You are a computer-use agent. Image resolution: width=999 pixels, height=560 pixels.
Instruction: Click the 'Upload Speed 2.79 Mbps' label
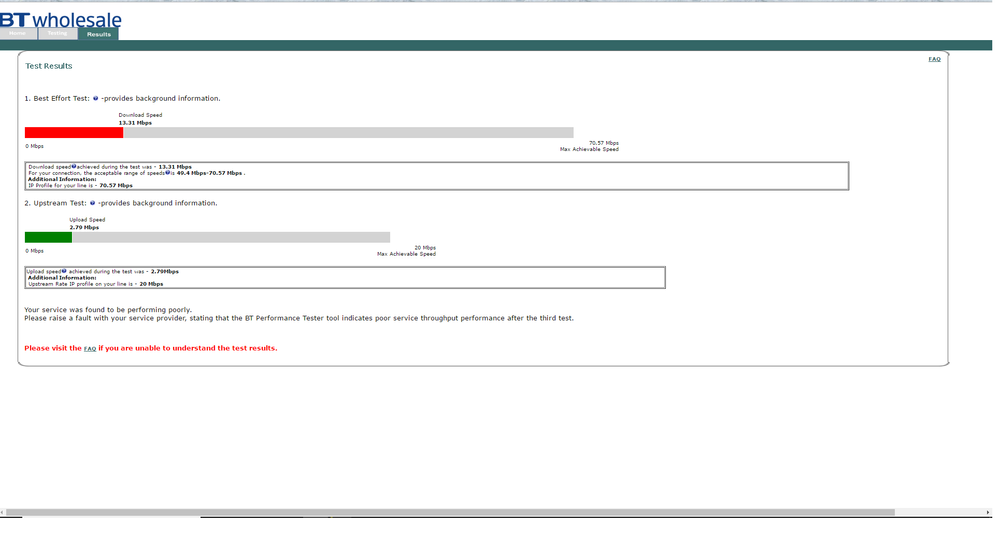(87, 223)
